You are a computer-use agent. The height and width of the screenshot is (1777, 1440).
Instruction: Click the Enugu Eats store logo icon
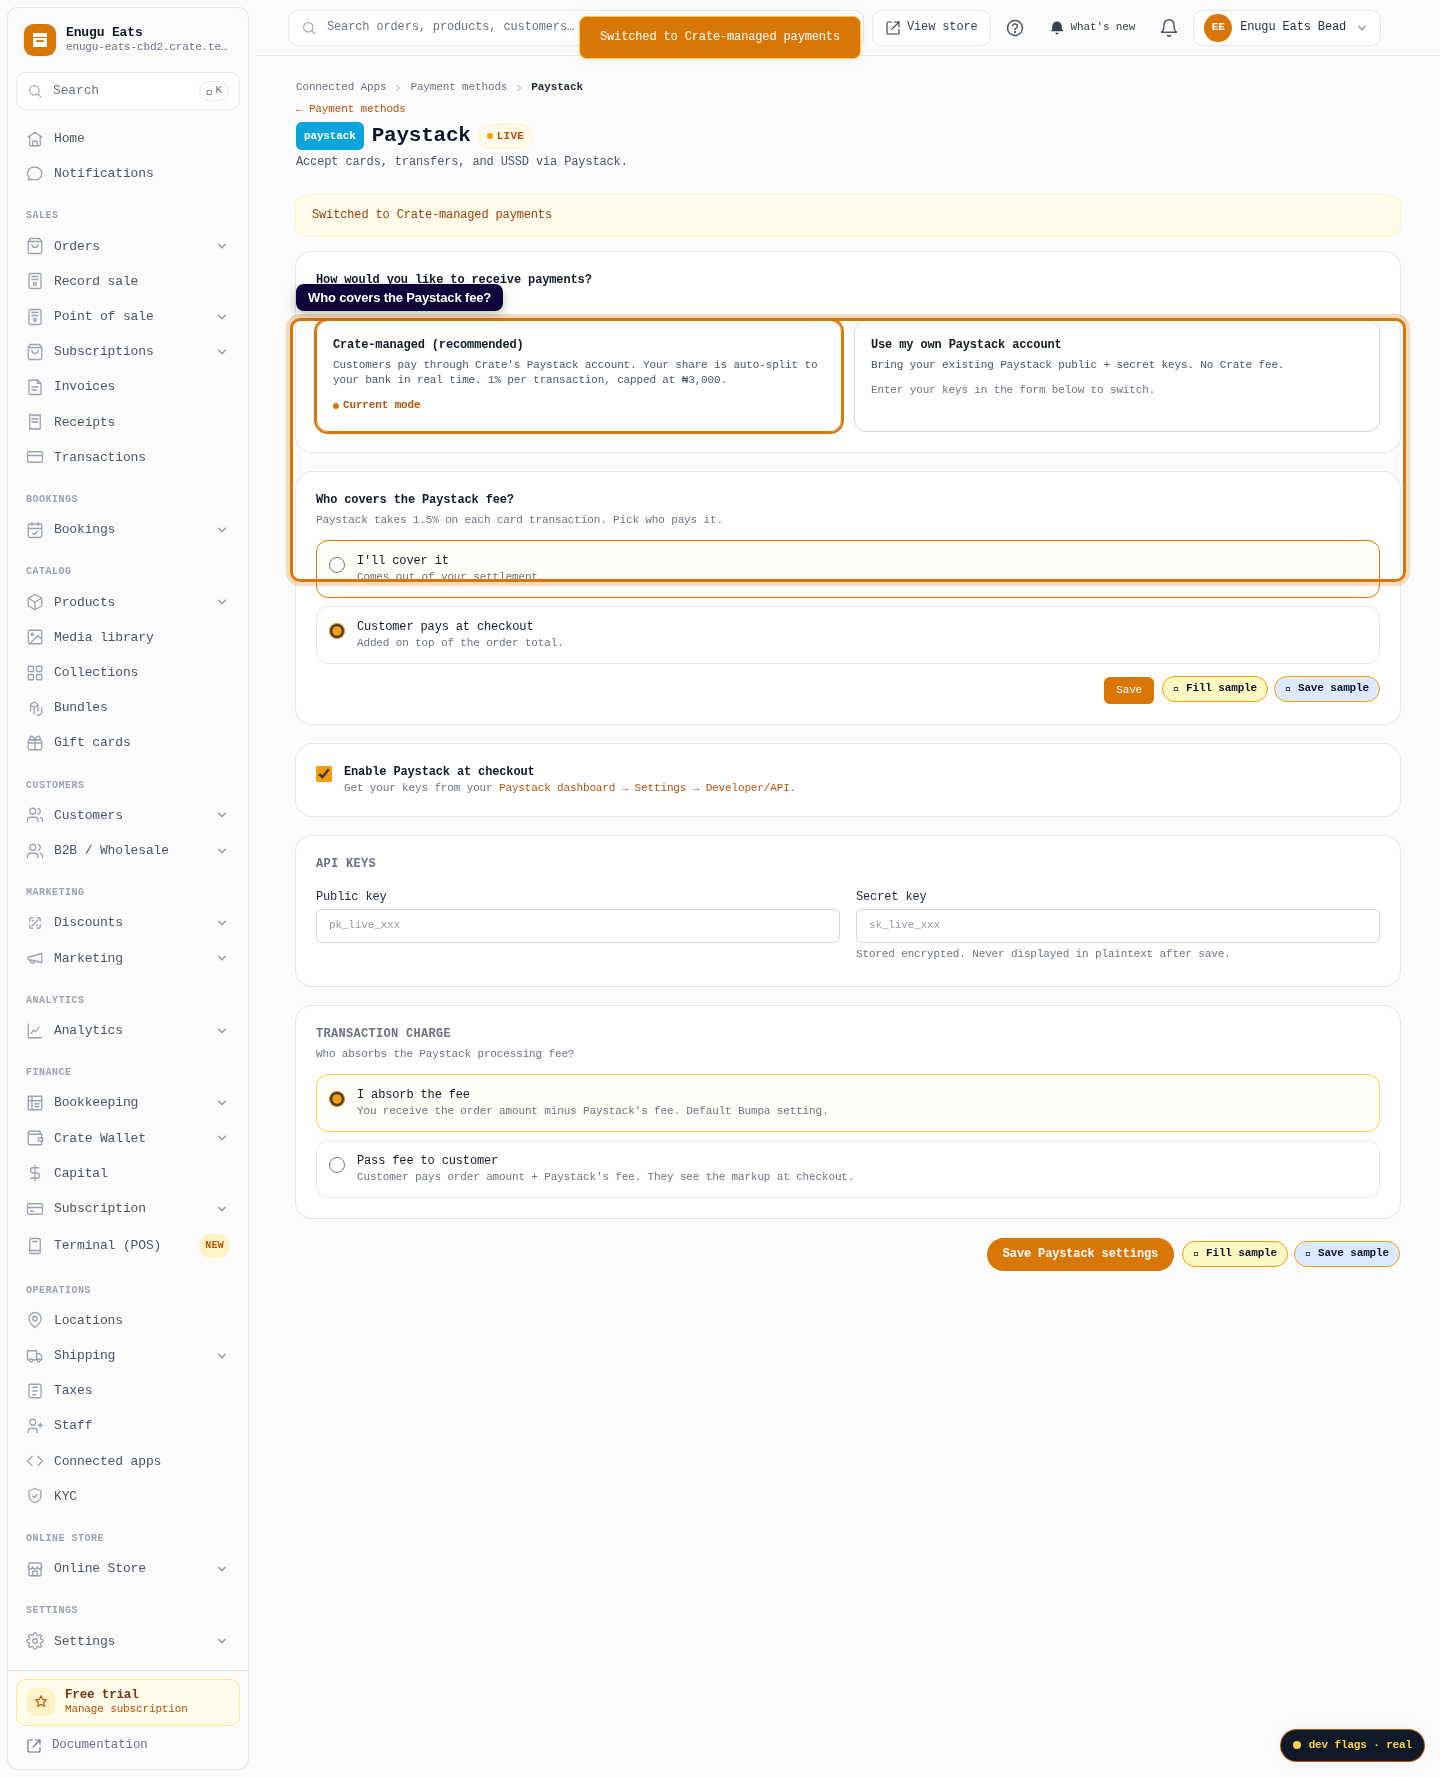(40, 40)
